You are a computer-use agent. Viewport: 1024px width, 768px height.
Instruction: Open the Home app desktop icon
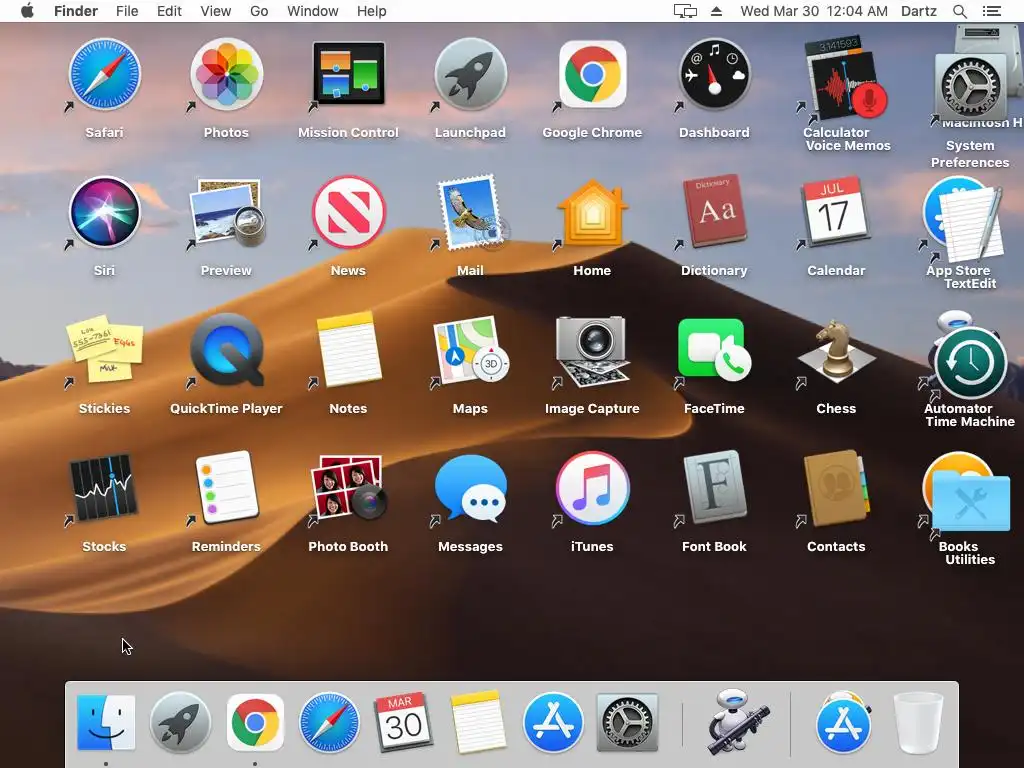pos(592,213)
